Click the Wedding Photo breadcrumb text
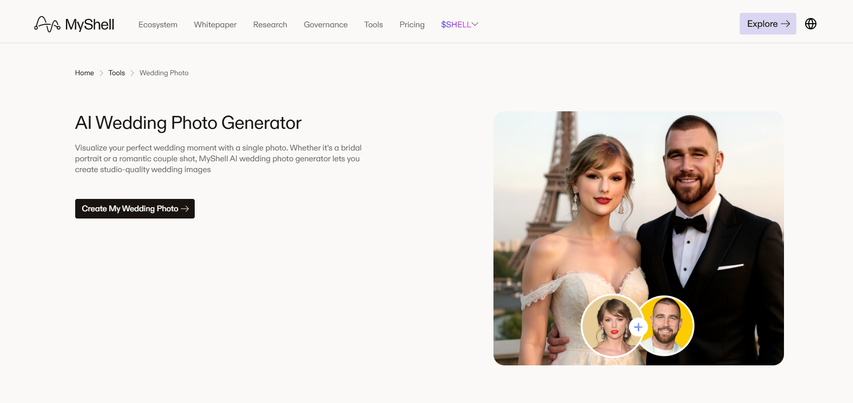 pyautogui.click(x=164, y=73)
